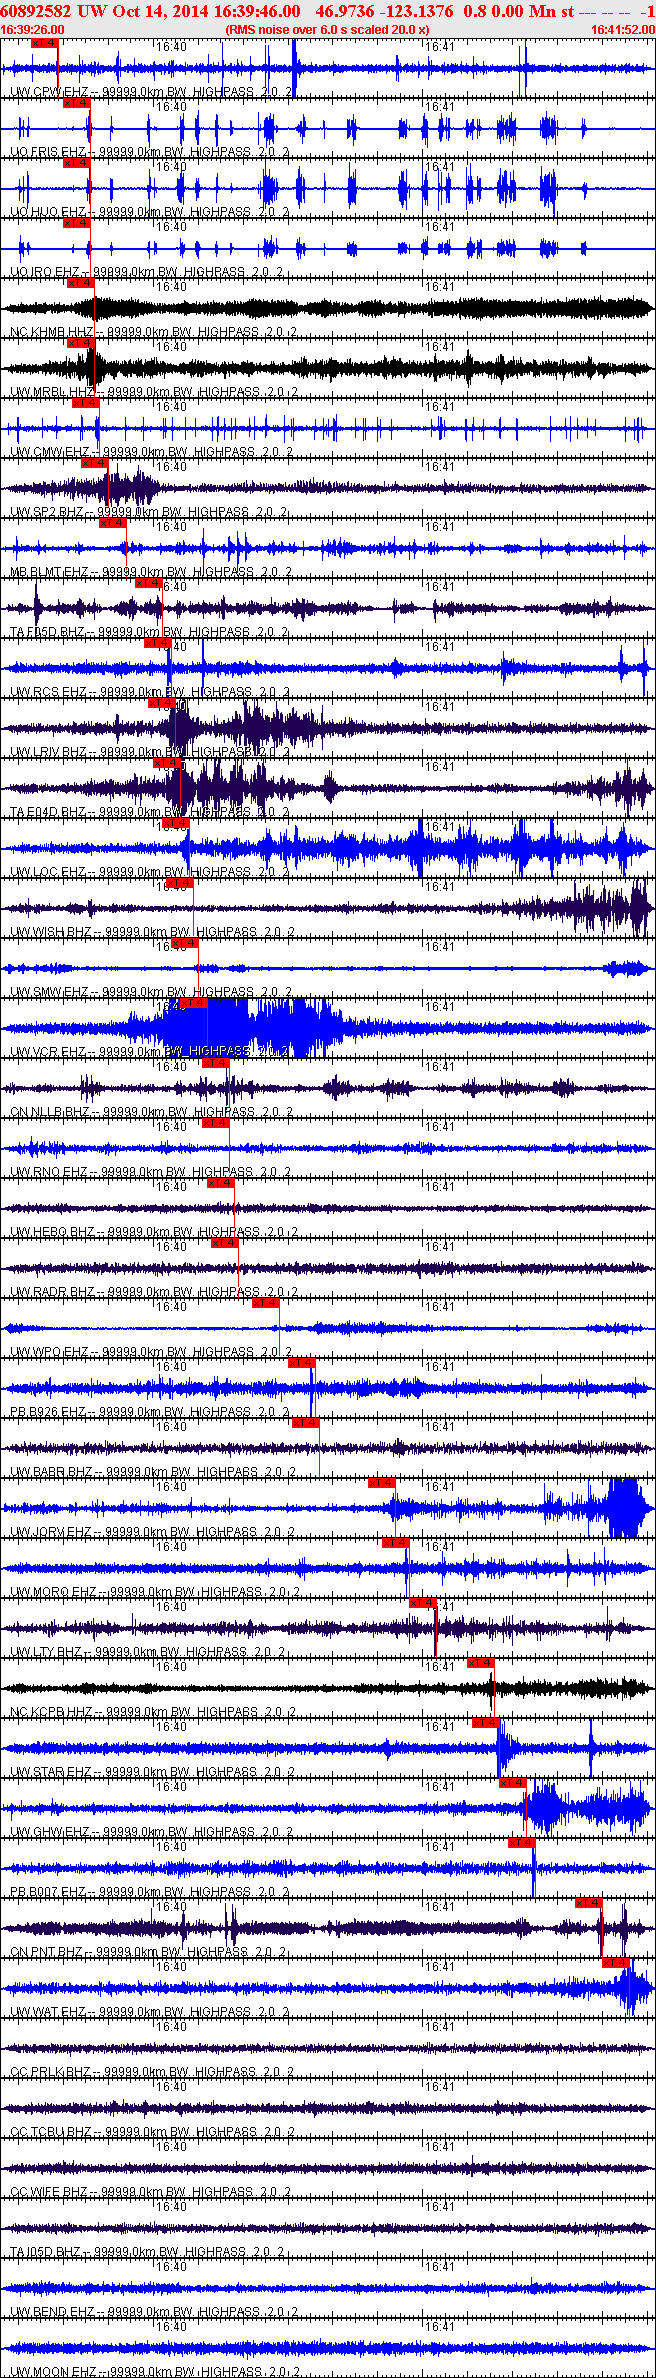Viewport: 656px width, 2378px height.
Task: Select the arrival pick on NC KCPB trace
Action: (x=481, y=1663)
